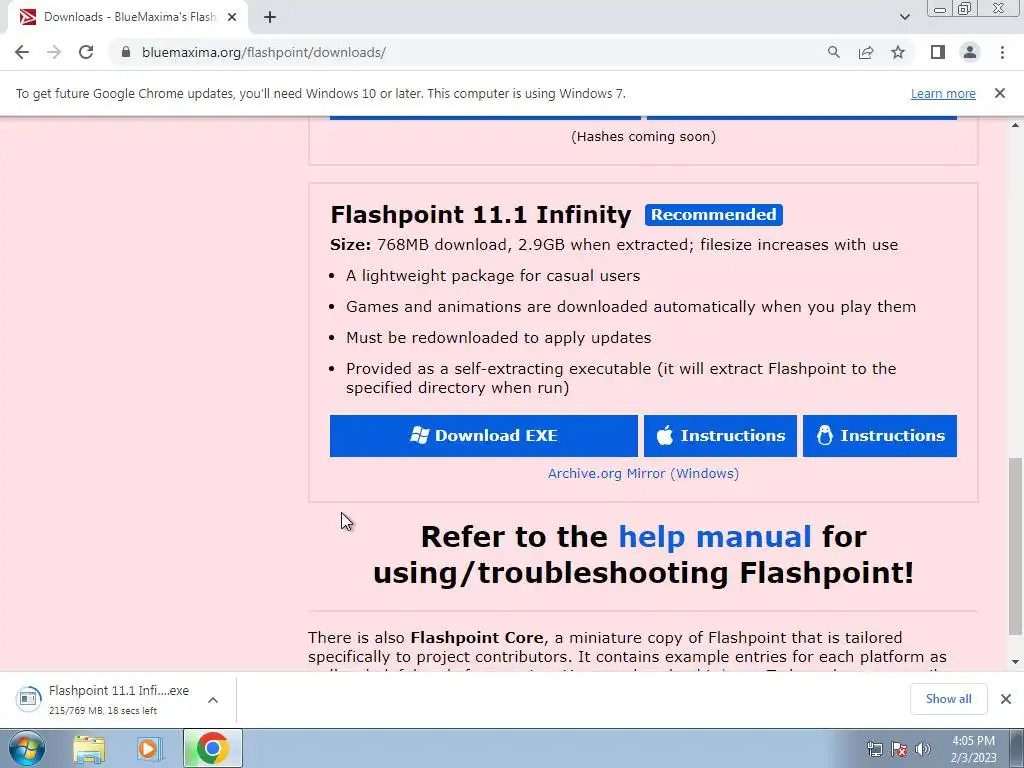Screen dimensions: 1024x768
Task: Click the '(Hashes coming soon)' text
Action: [643, 136]
